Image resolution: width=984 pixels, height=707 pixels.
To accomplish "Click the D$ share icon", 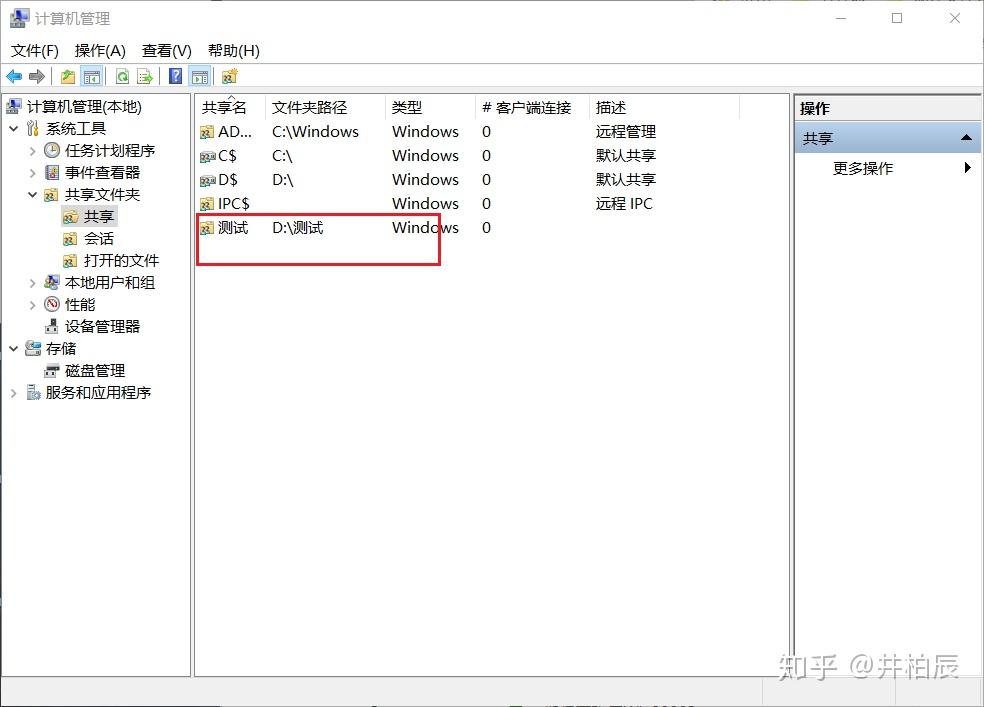I will coord(207,180).
